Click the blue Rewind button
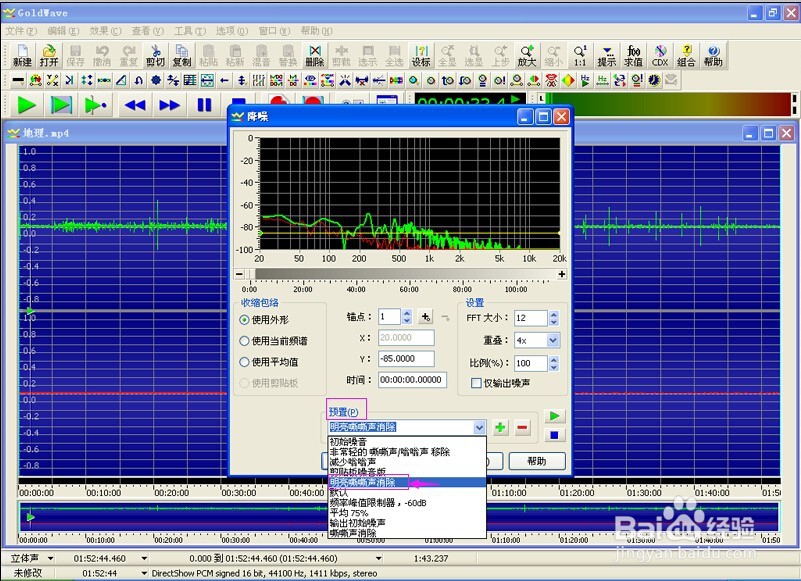The height and width of the screenshot is (581, 801). pyautogui.click(x=135, y=105)
